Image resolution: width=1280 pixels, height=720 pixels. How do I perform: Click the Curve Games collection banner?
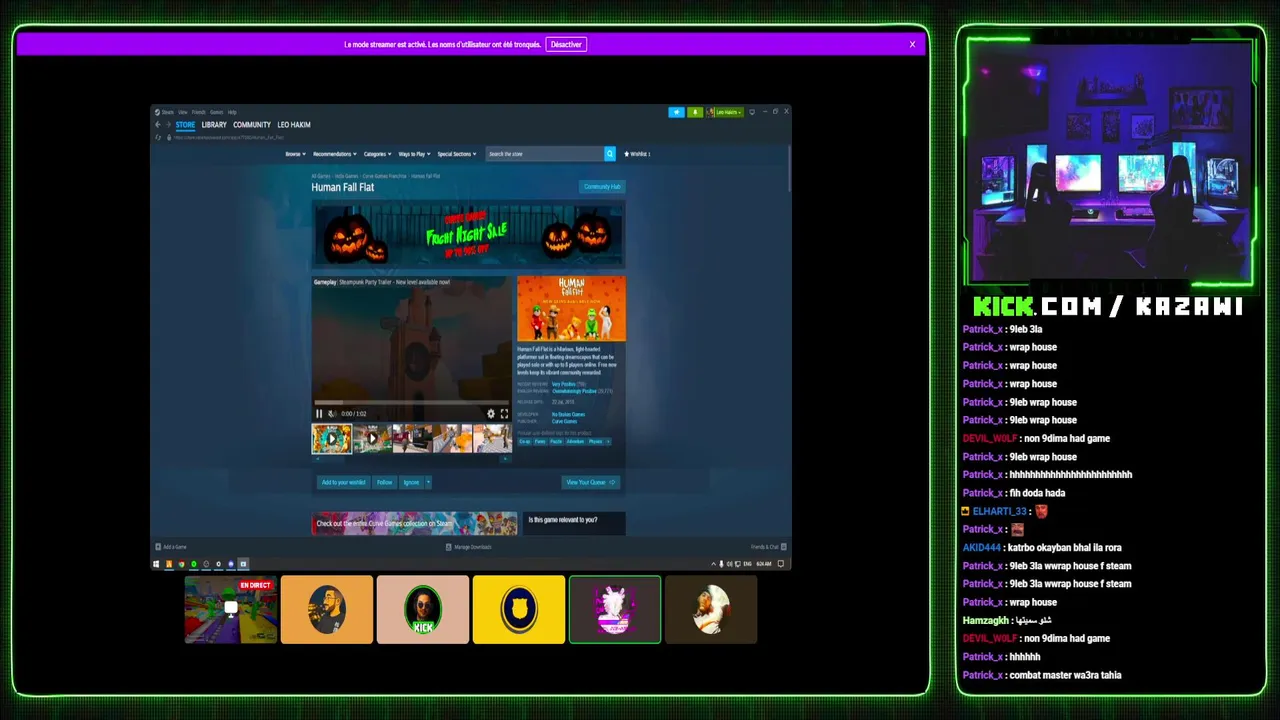414,523
